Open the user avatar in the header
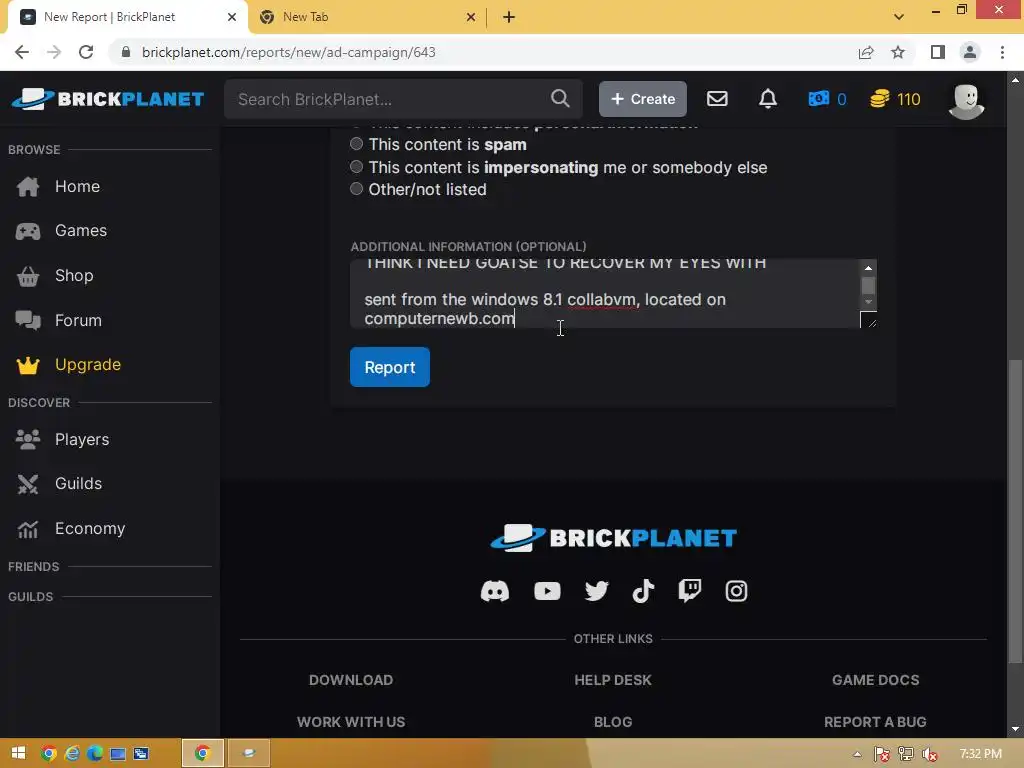This screenshot has width=1024, height=768. click(x=966, y=101)
